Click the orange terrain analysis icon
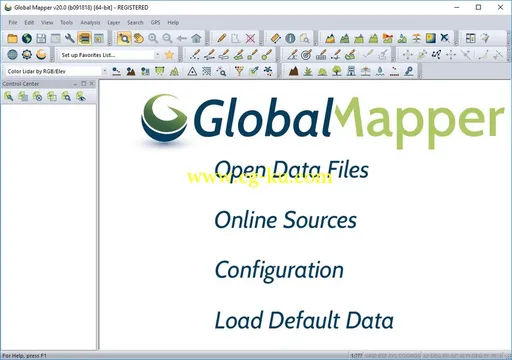 click(x=330, y=38)
